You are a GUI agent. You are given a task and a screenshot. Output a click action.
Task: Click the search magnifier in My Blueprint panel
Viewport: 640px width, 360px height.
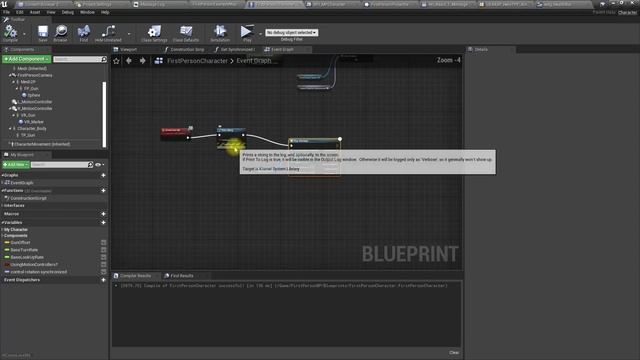point(90,164)
